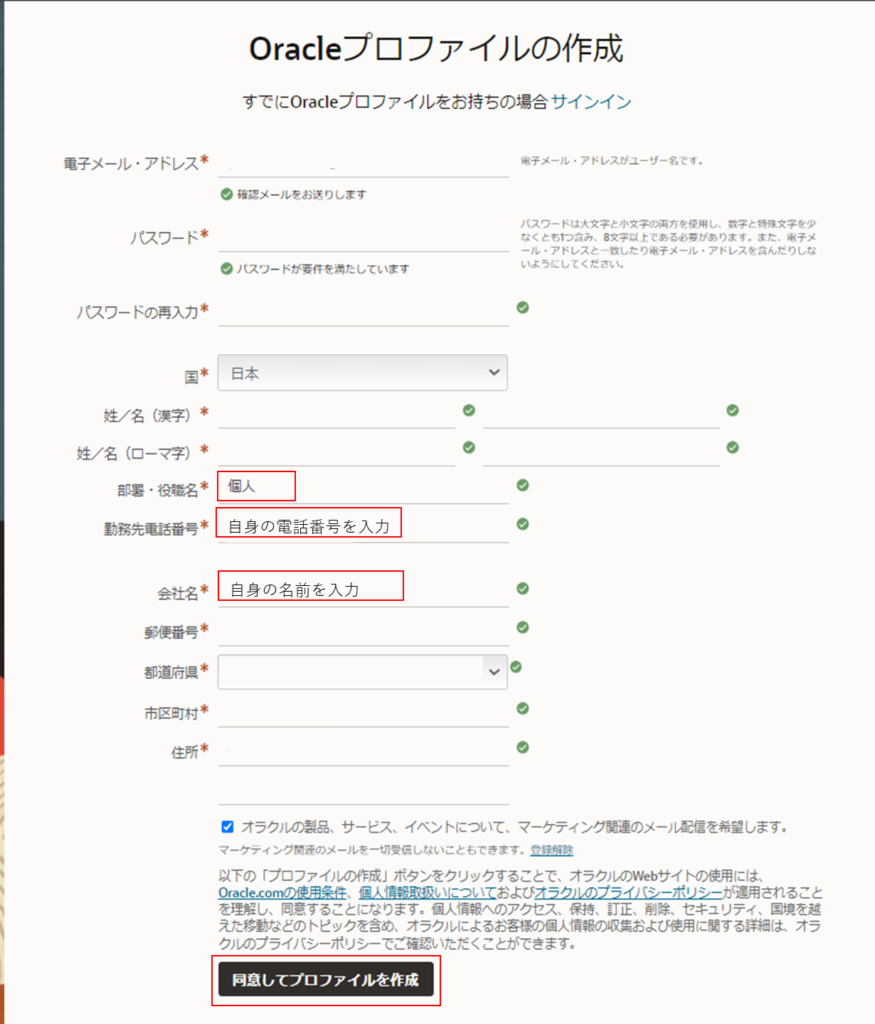The height and width of the screenshot is (1024, 875).
Task: Click the green checkmark beside 会社名 field
Action: [x=521, y=589]
